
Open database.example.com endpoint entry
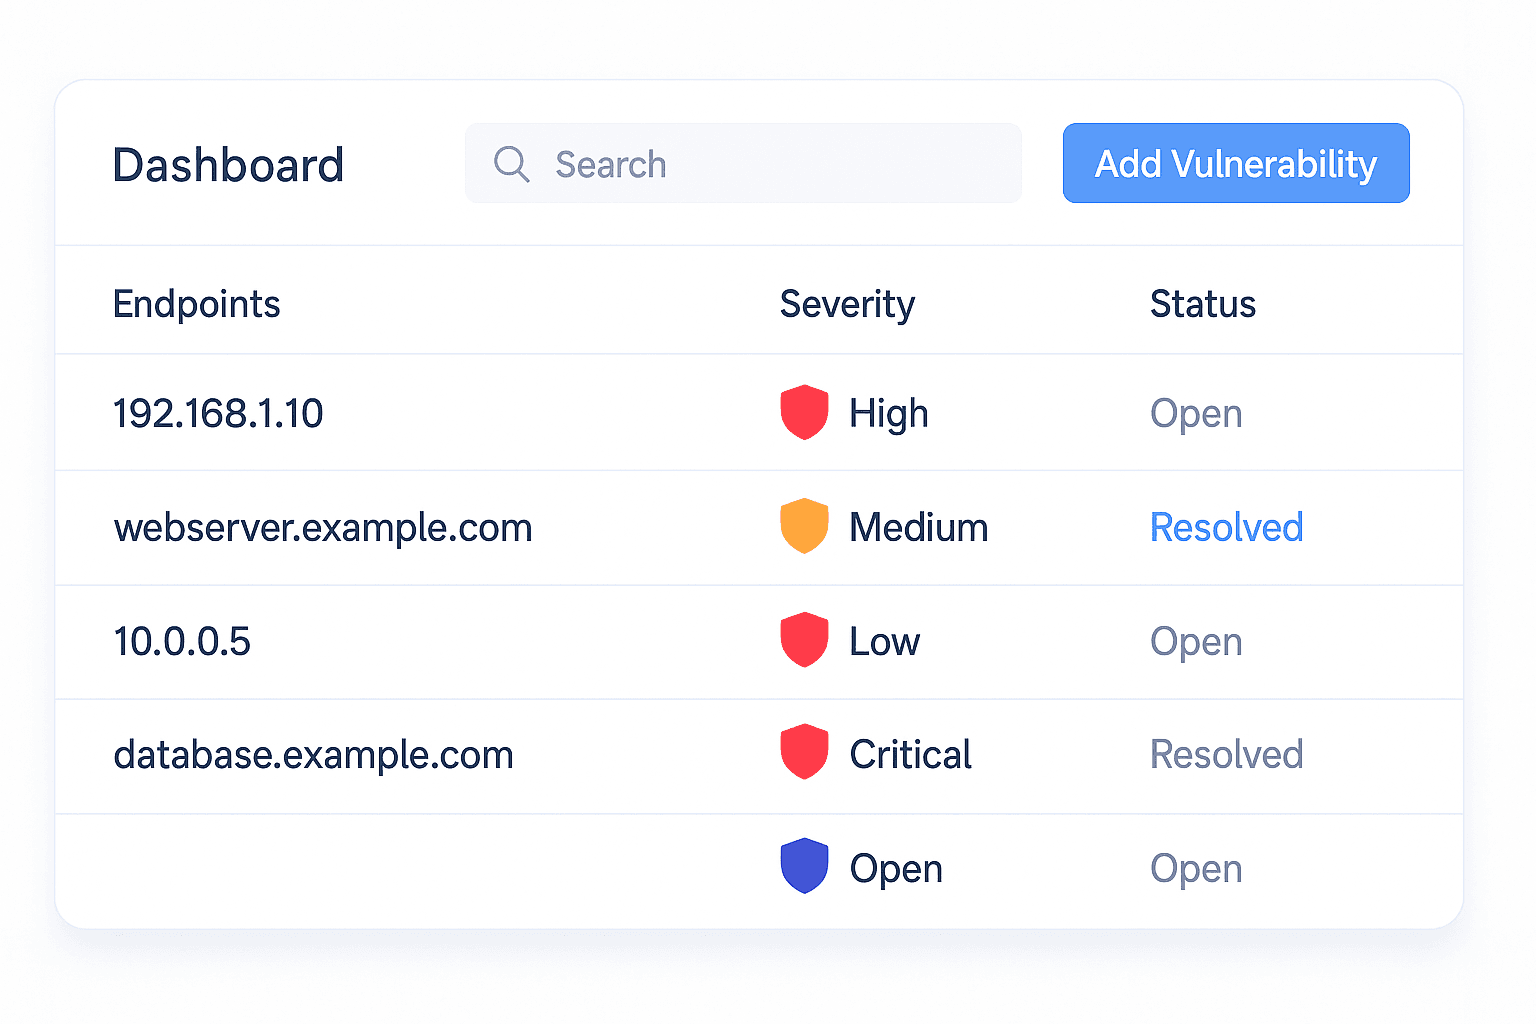click(313, 754)
